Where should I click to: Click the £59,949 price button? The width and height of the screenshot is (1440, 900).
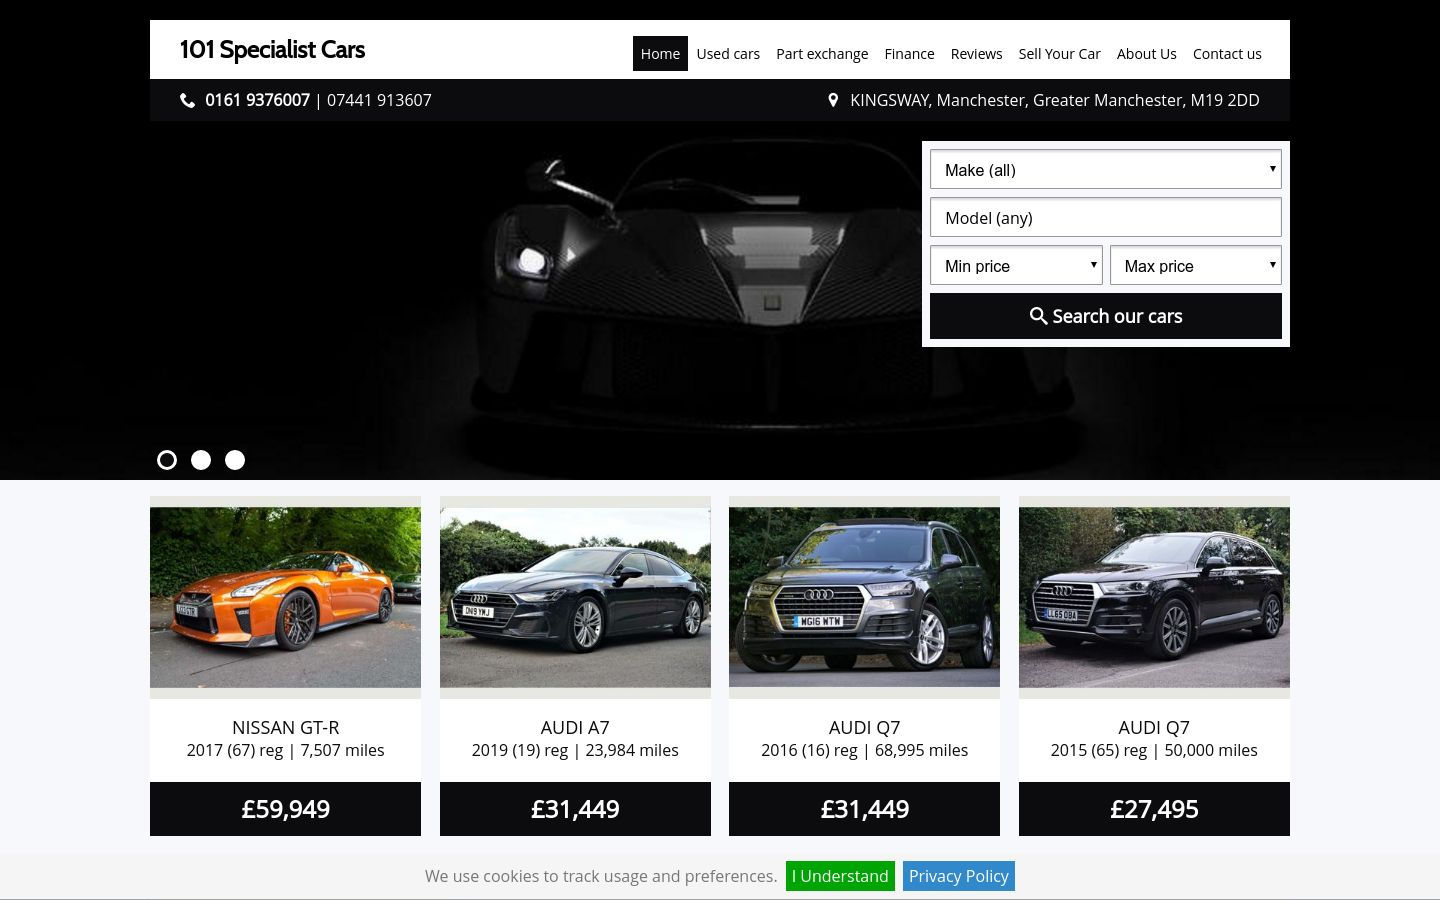coord(285,809)
